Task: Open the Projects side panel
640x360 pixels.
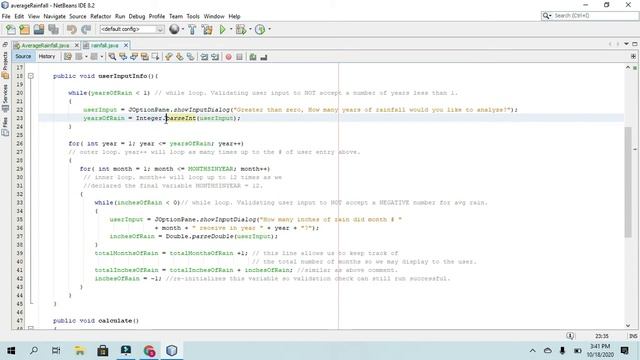Action: [5, 65]
